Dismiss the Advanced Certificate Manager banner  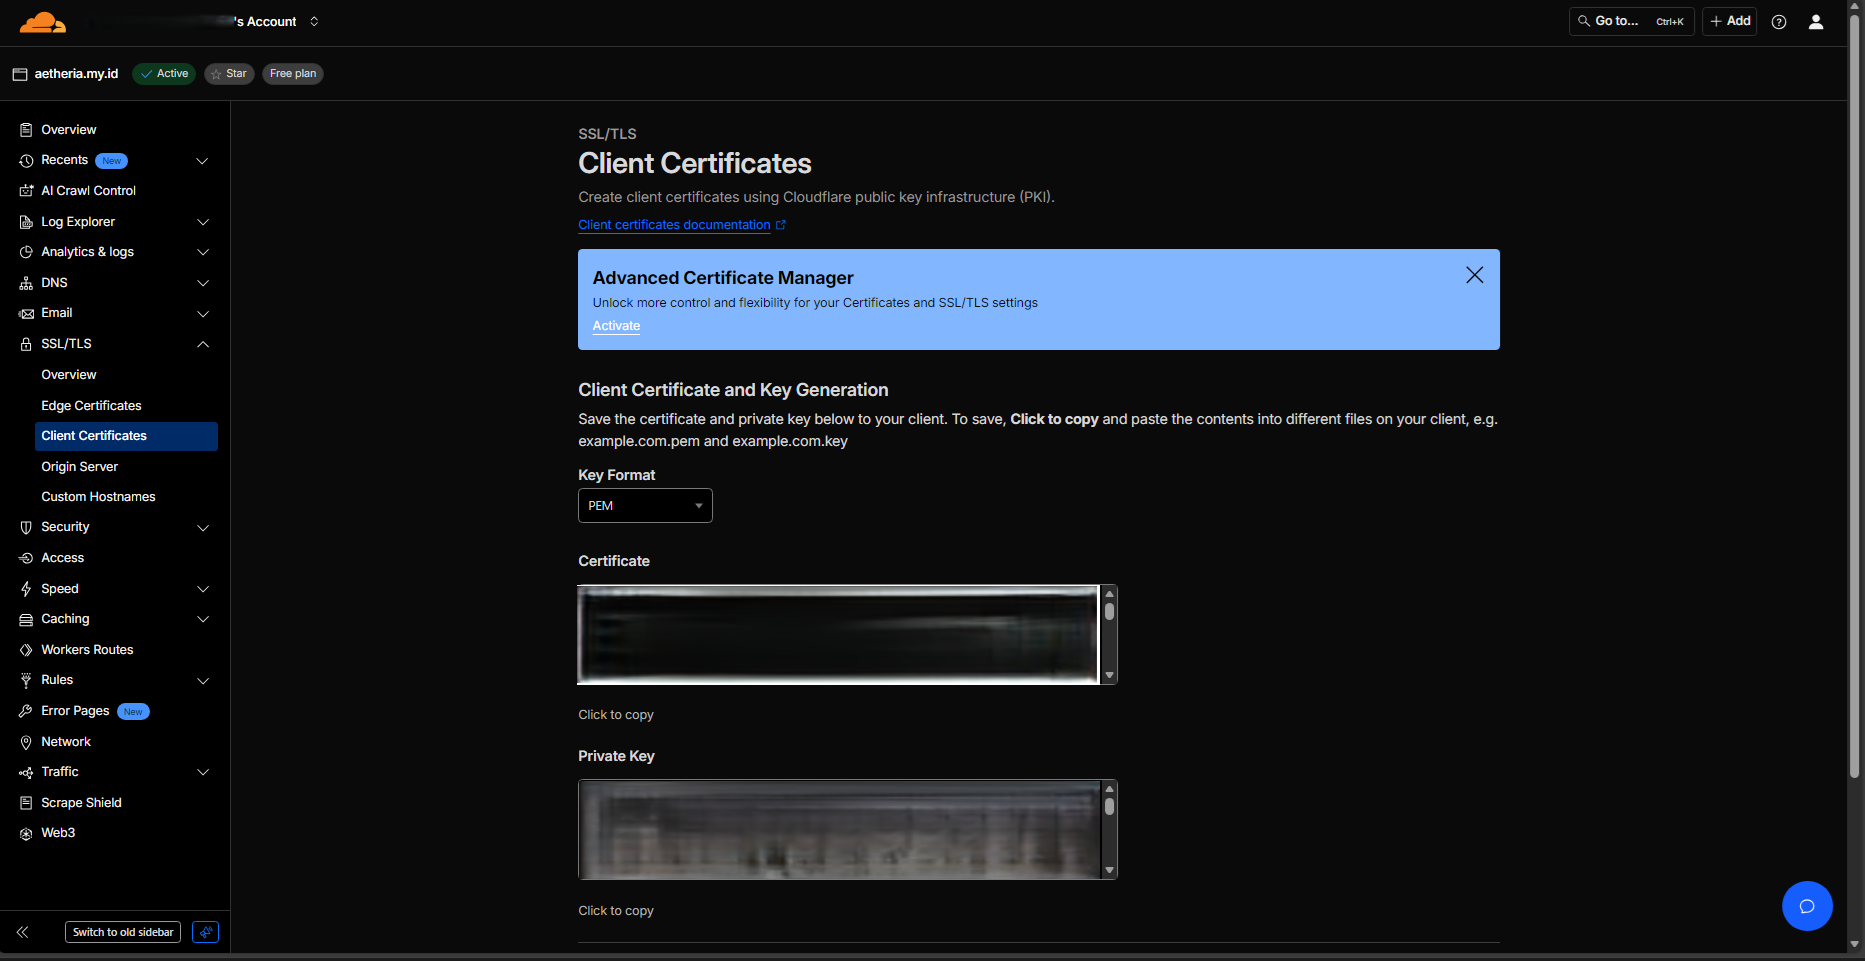(1474, 275)
